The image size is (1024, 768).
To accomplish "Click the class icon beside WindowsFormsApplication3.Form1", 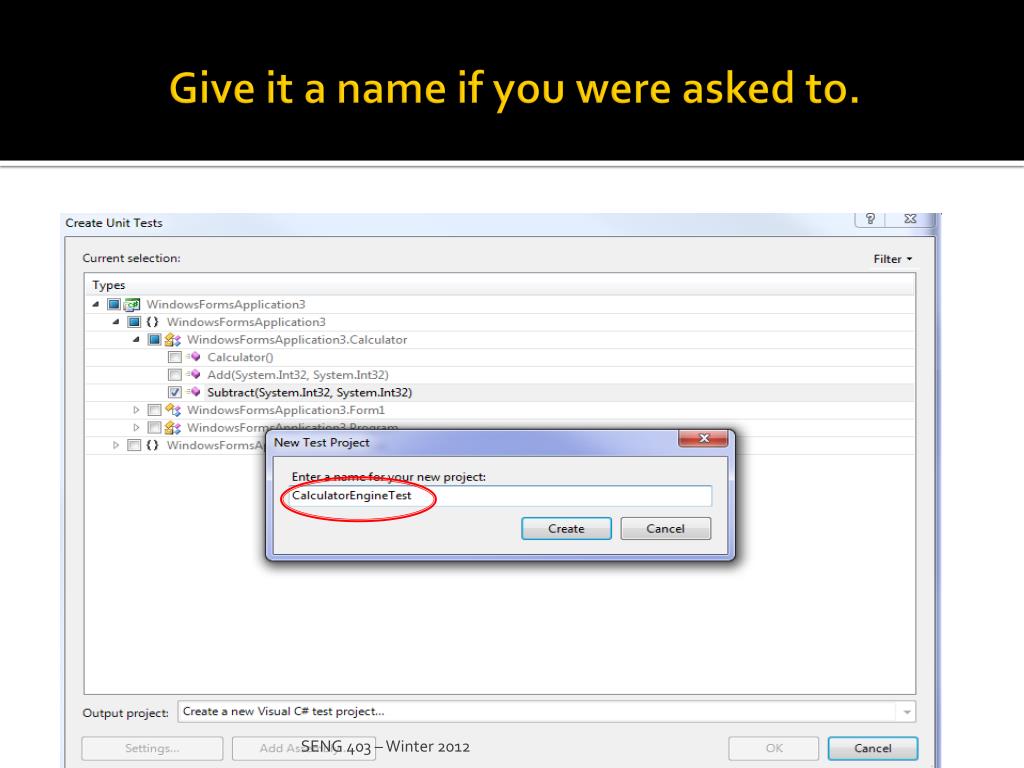I will click(172, 410).
